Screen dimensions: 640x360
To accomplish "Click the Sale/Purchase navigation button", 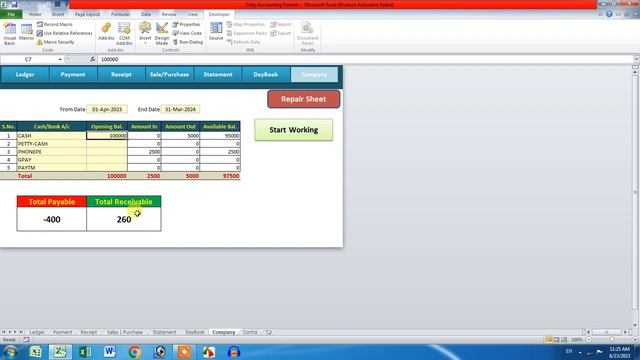I will [169, 75].
